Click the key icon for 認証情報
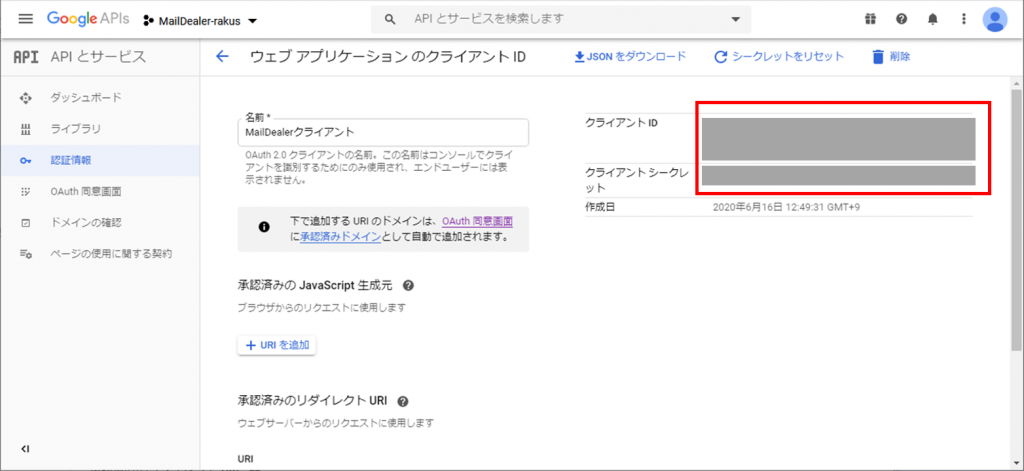Viewport: 1024px width, 471px height. (25, 161)
